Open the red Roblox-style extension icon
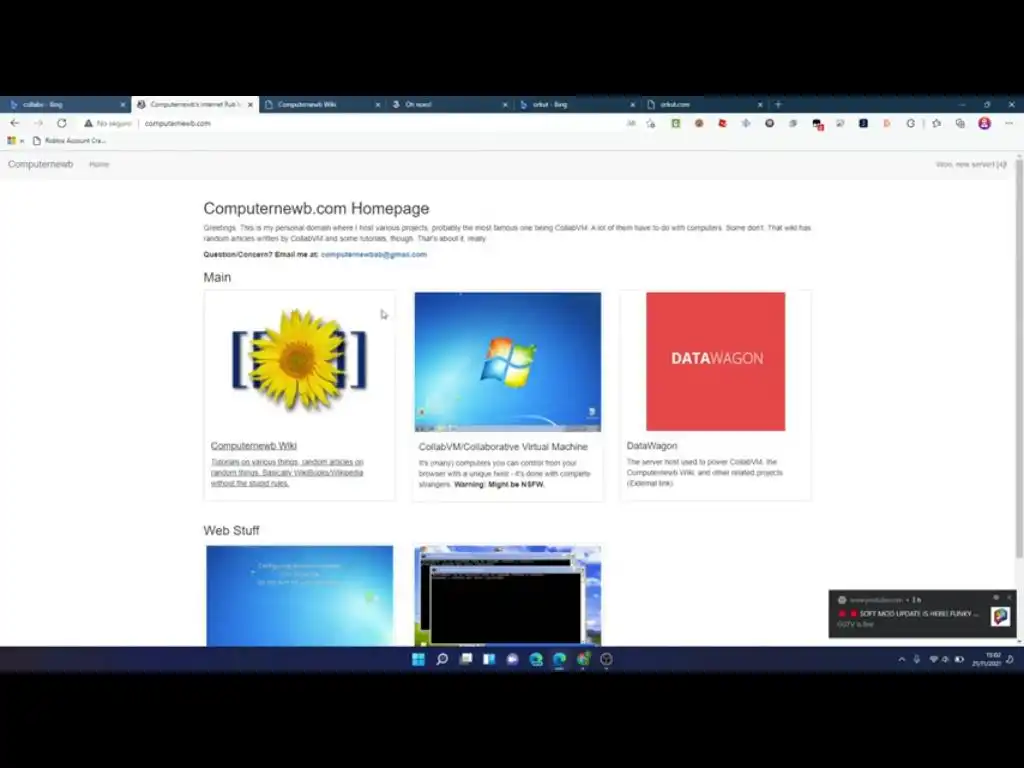 click(722, 123)
